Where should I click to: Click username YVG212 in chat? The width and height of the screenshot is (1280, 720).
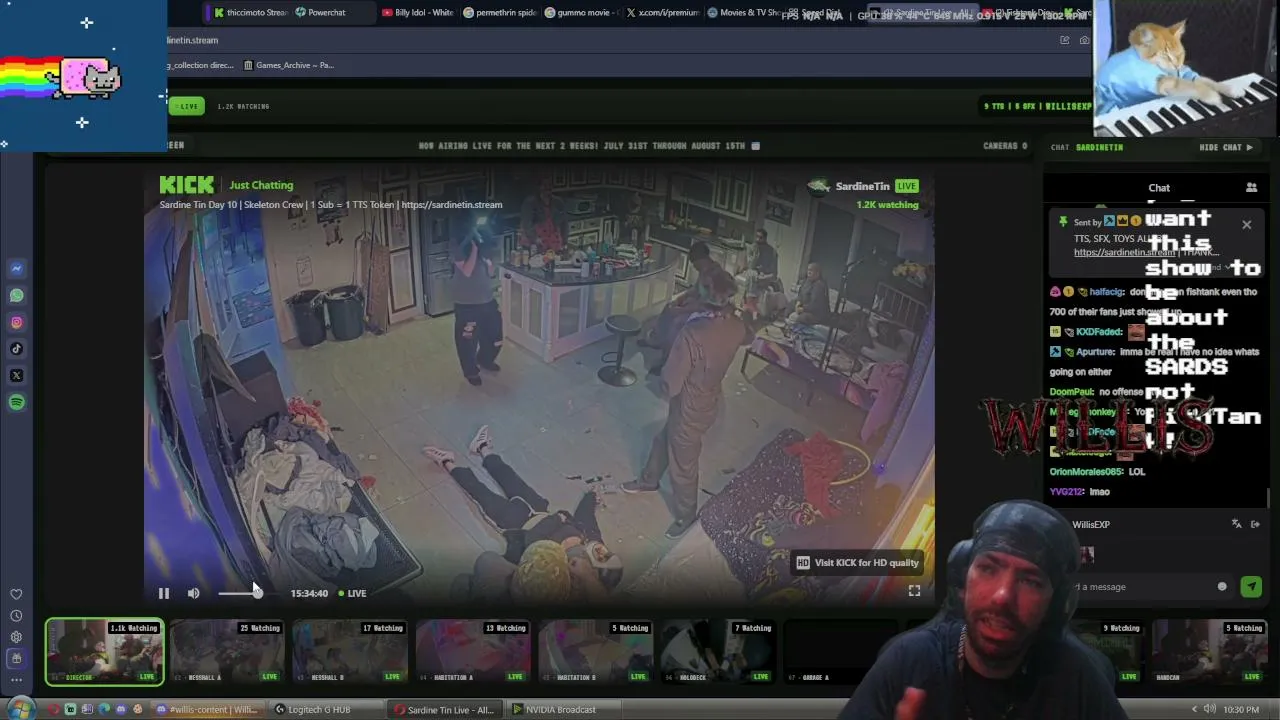[x=1066, y=491]
